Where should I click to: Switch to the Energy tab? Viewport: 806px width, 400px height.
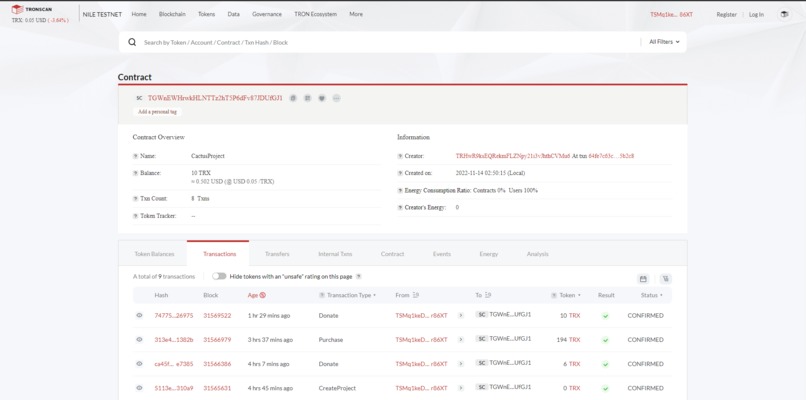coord(488,254)
